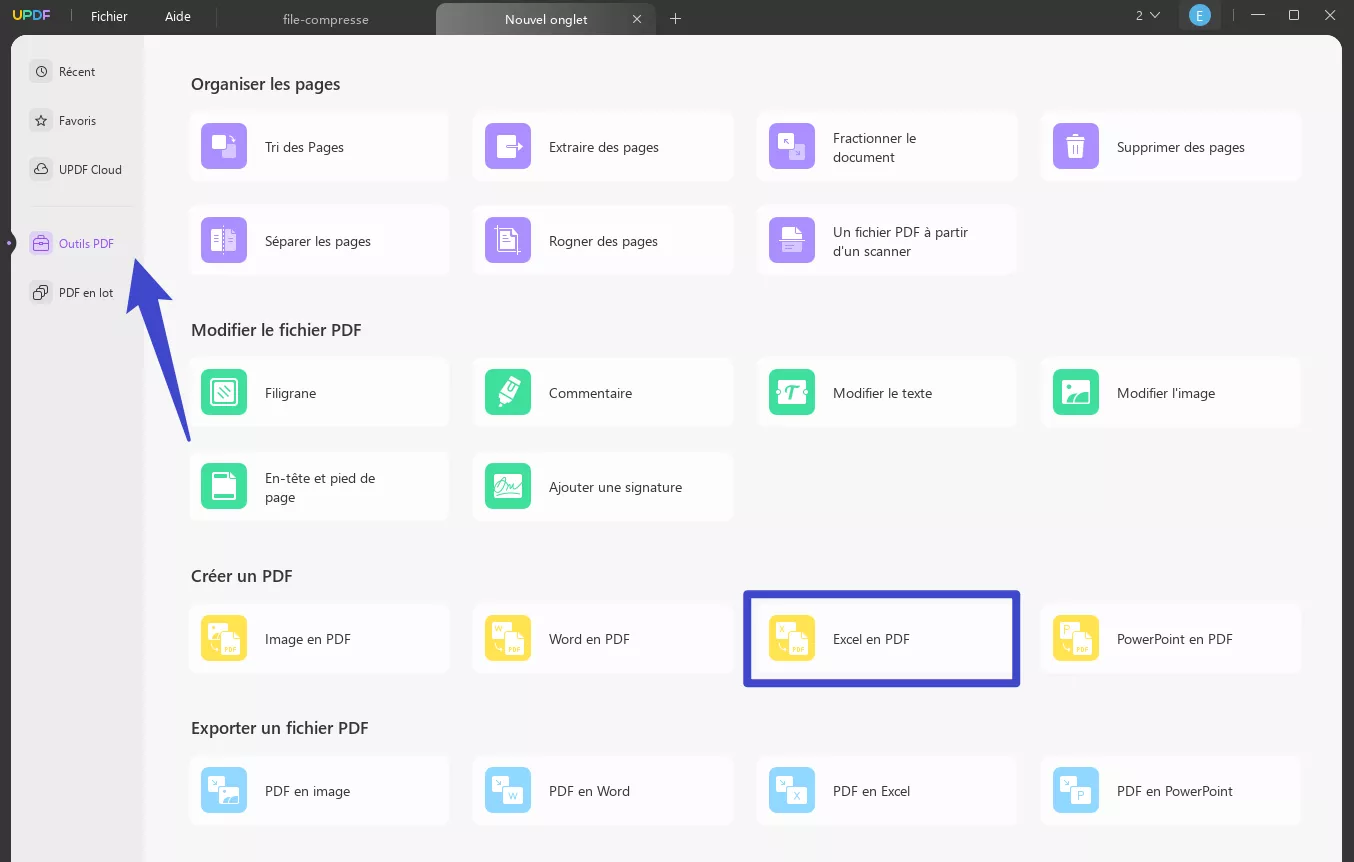
Task: Click the Outils PDF toolbox icon
Action: (41, 243)
